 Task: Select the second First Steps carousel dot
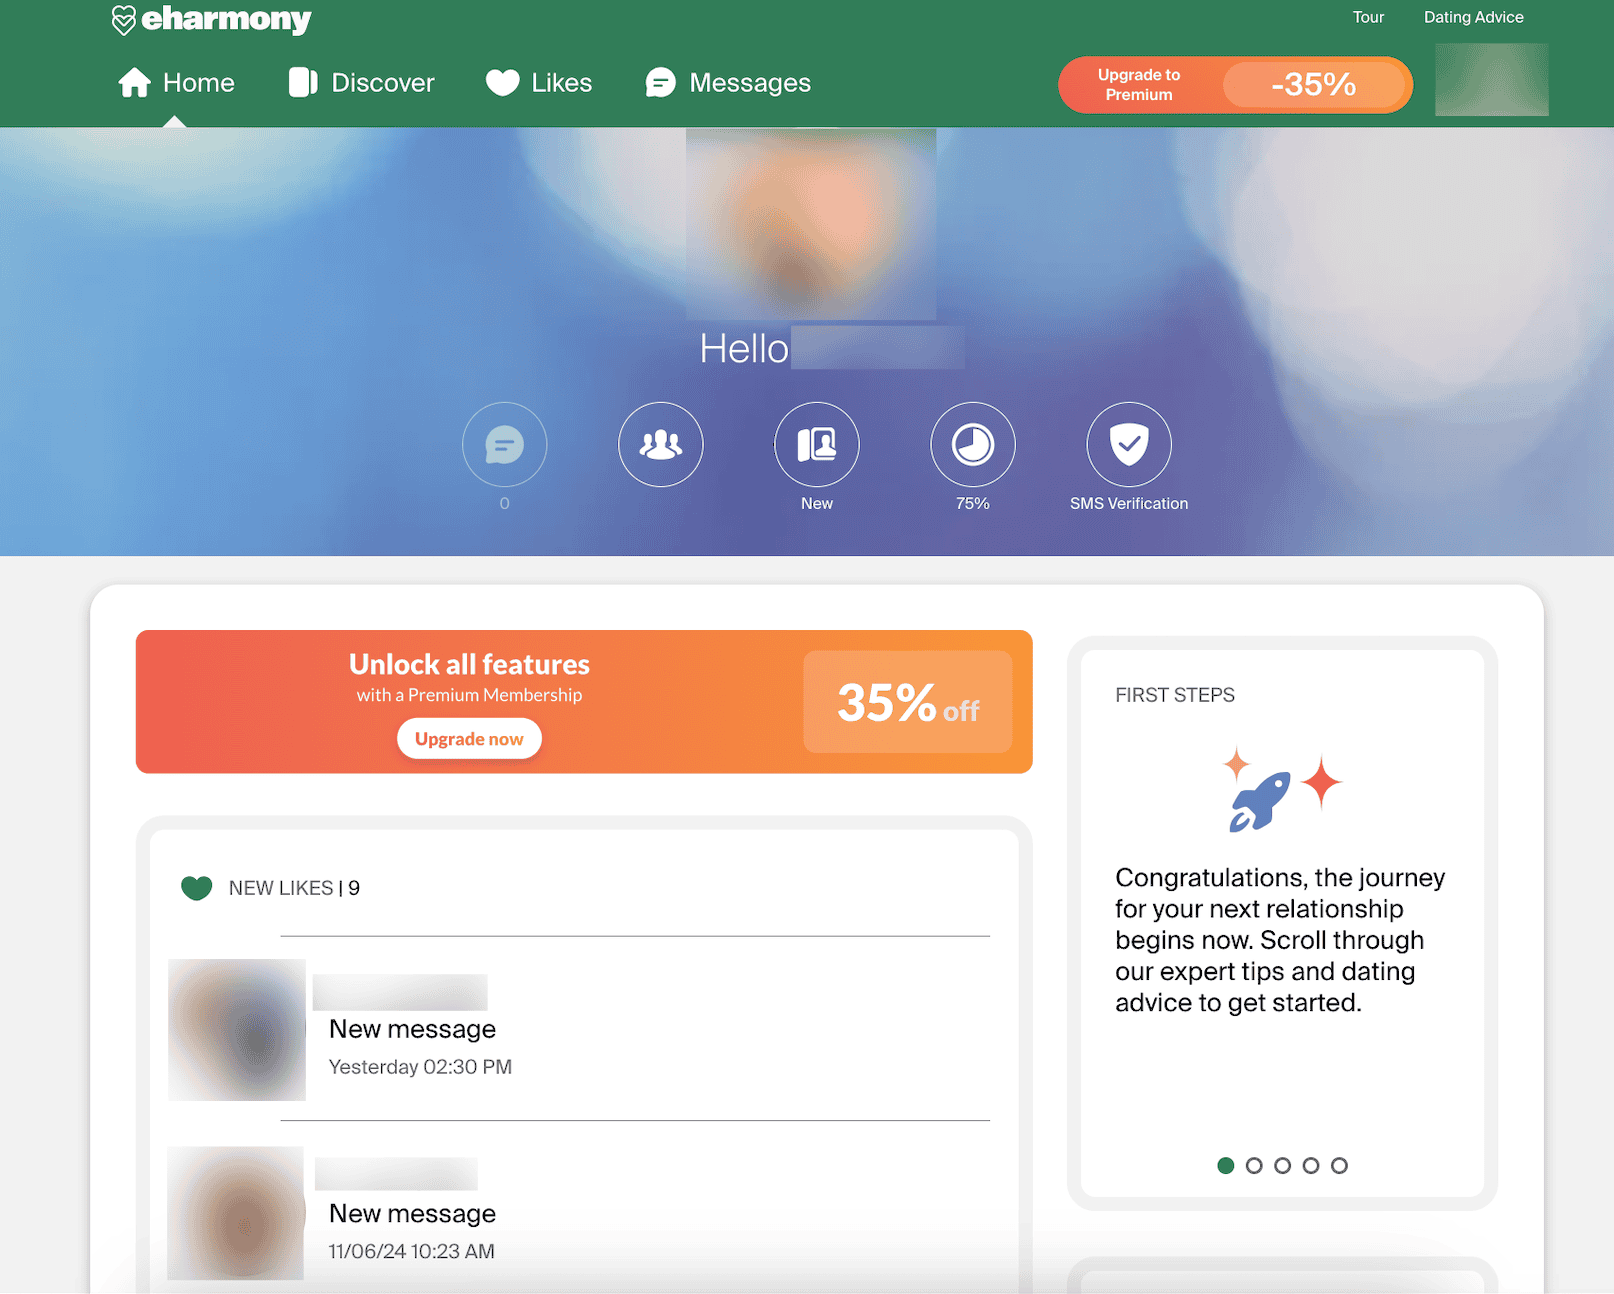[x=1254, y=1165]
